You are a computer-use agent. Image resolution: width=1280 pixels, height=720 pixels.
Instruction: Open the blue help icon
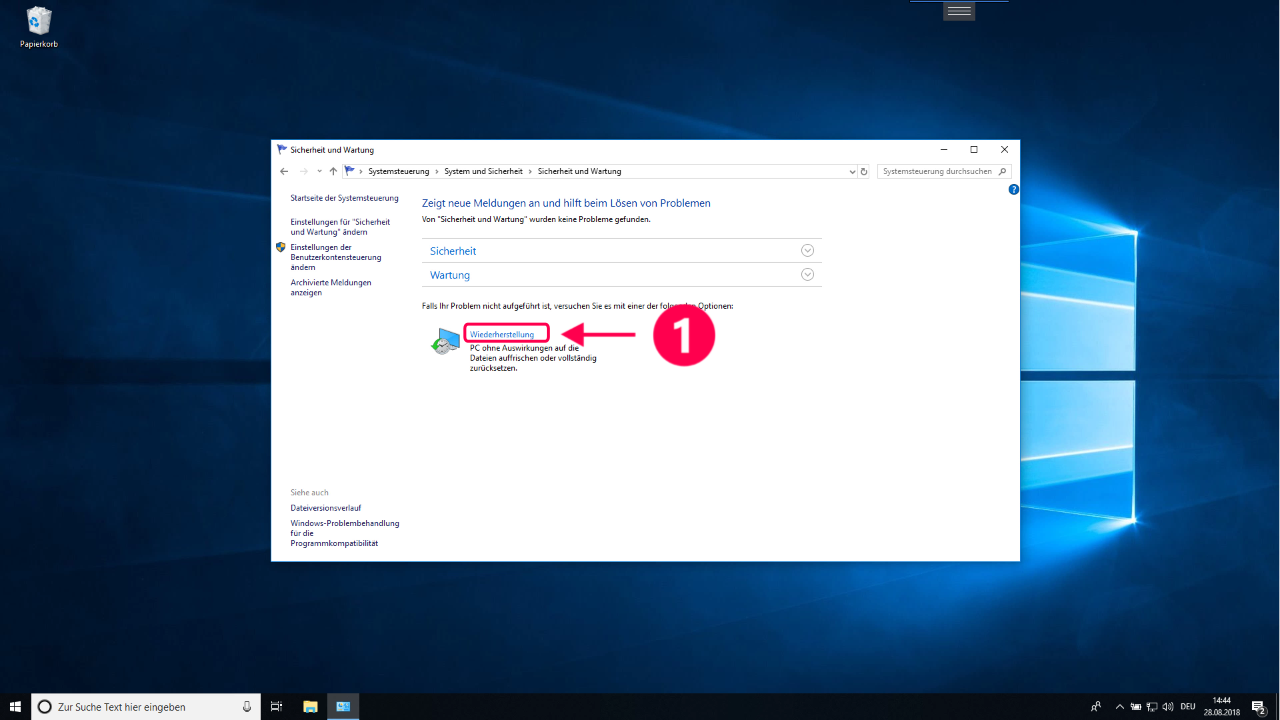1013,189
